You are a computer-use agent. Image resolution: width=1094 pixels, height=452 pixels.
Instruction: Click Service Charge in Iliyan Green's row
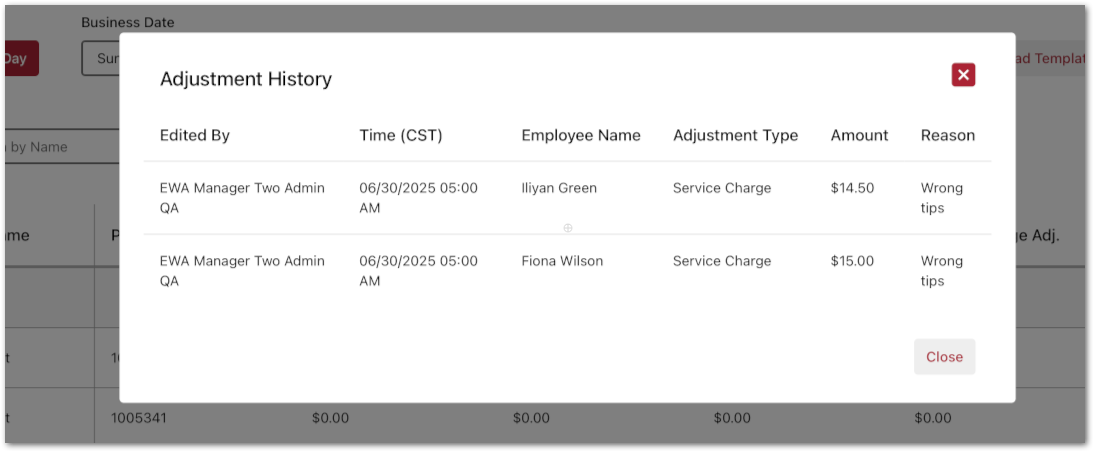click(x=721, y=188)
